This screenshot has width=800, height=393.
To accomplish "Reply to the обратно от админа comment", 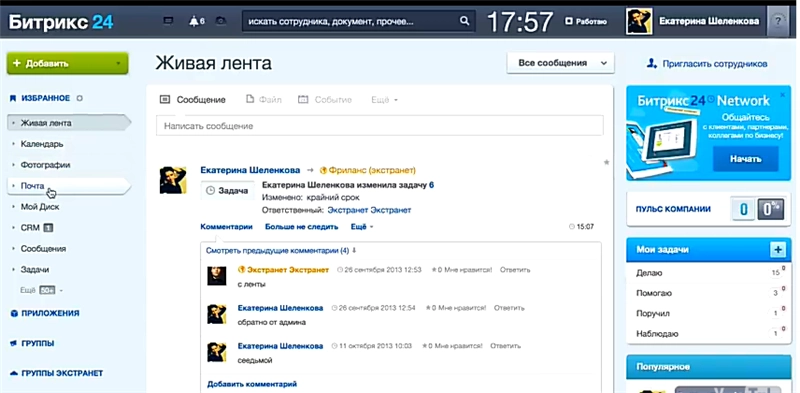I will [509, 308].
